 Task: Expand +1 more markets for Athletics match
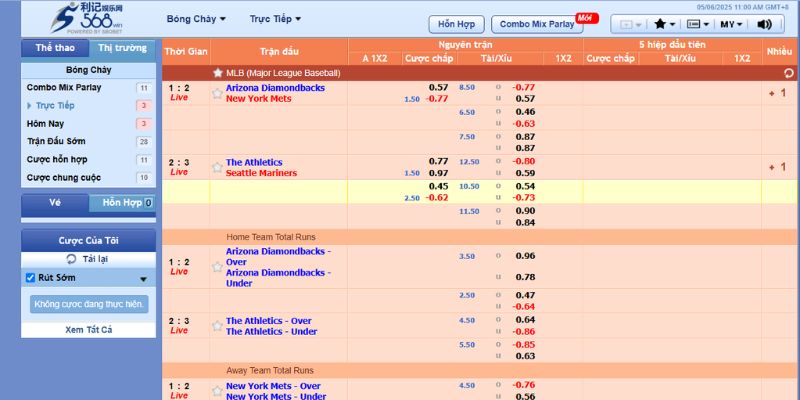point(777,167)
